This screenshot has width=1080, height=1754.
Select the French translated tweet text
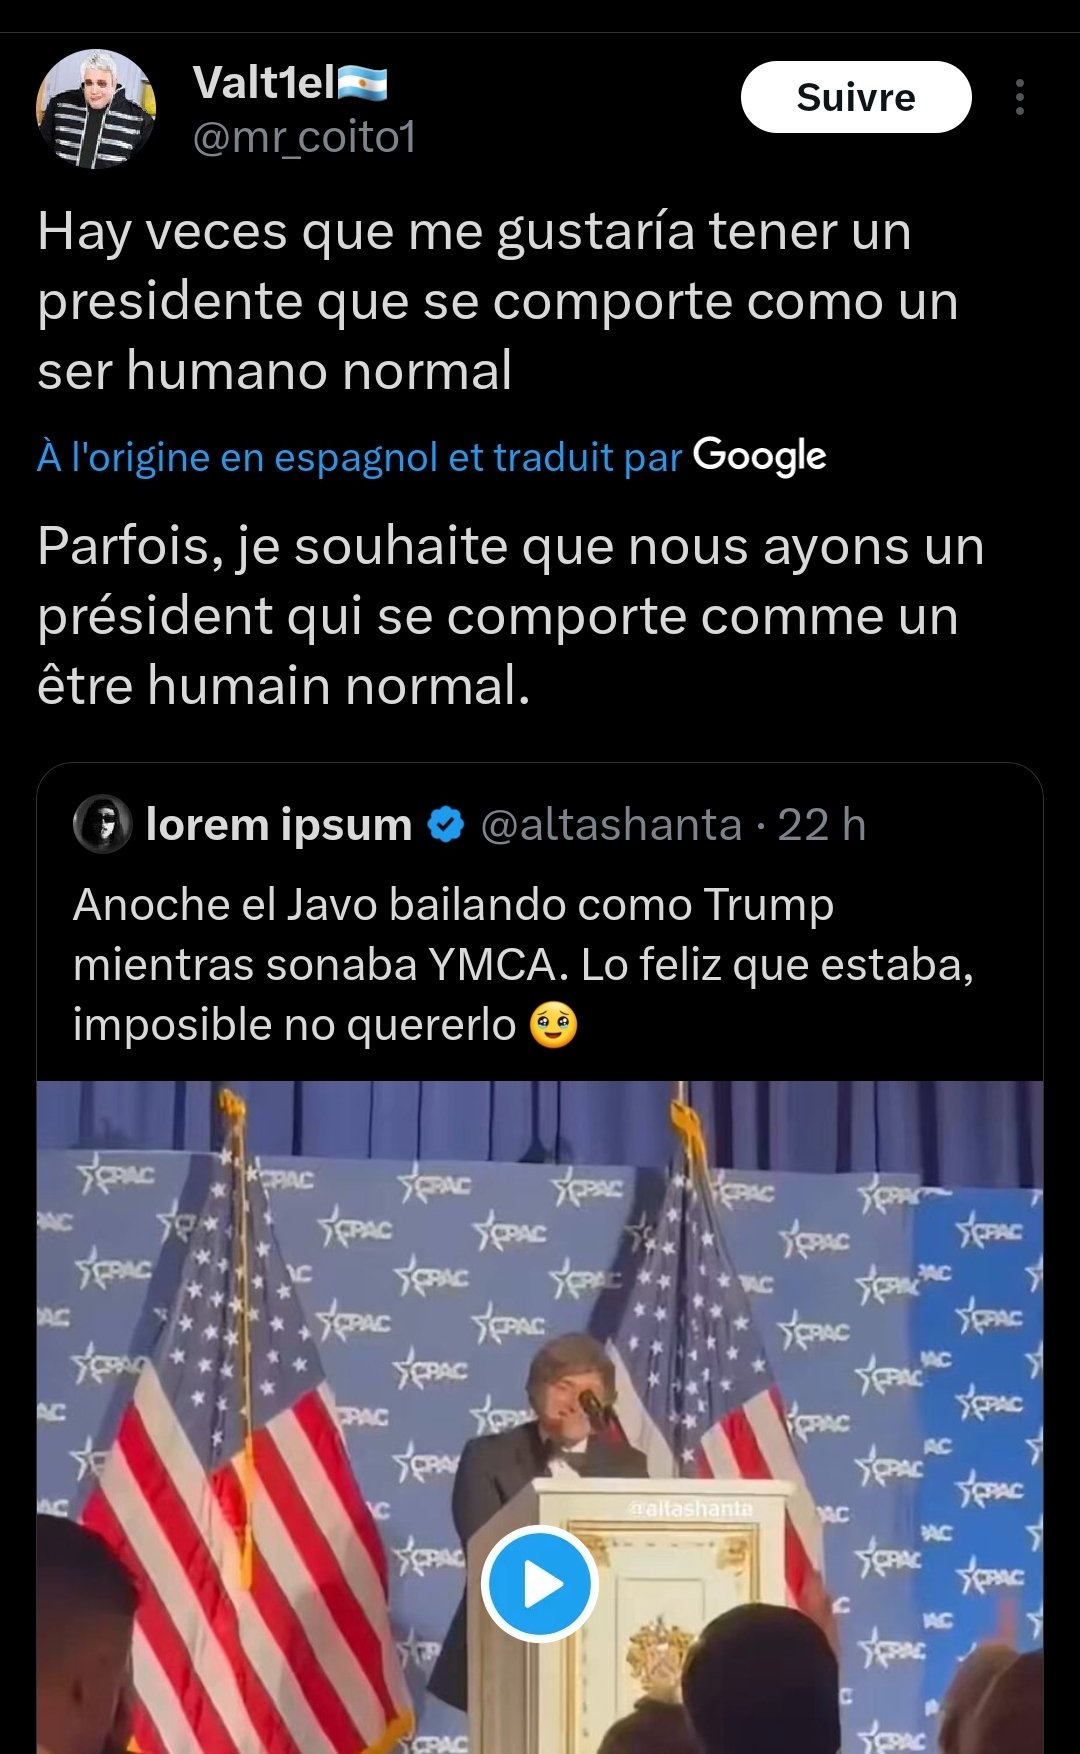point(510,616)
